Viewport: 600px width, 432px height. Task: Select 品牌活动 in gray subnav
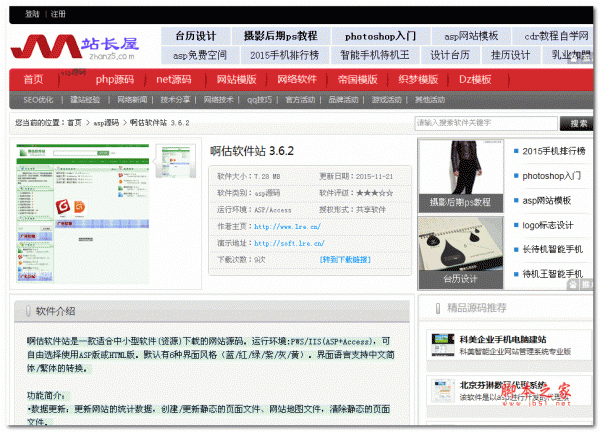click(343, 100)
